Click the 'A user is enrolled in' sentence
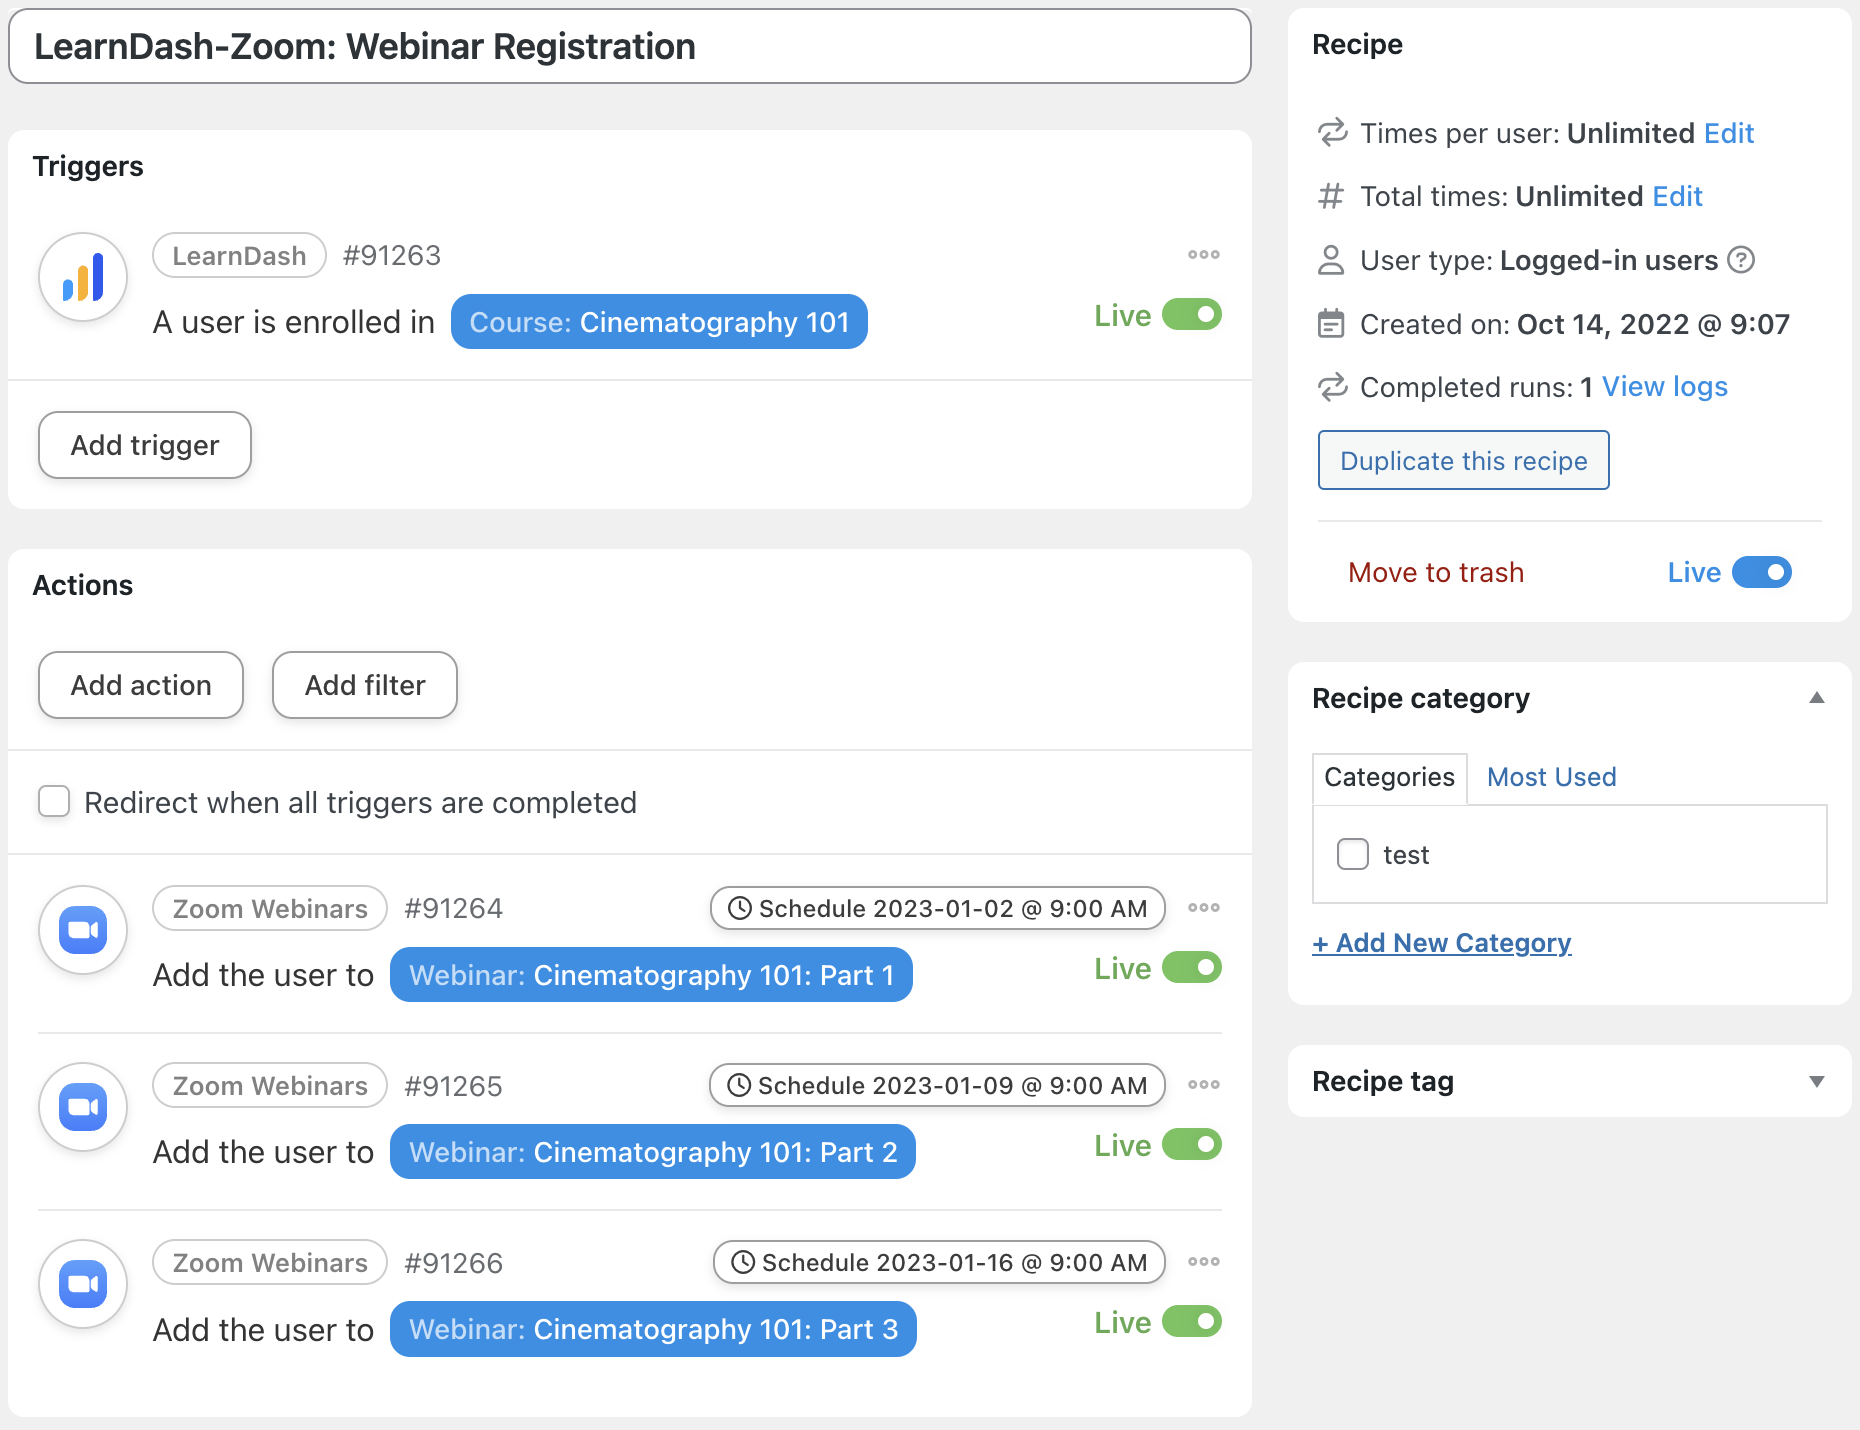 pos(294,322)
